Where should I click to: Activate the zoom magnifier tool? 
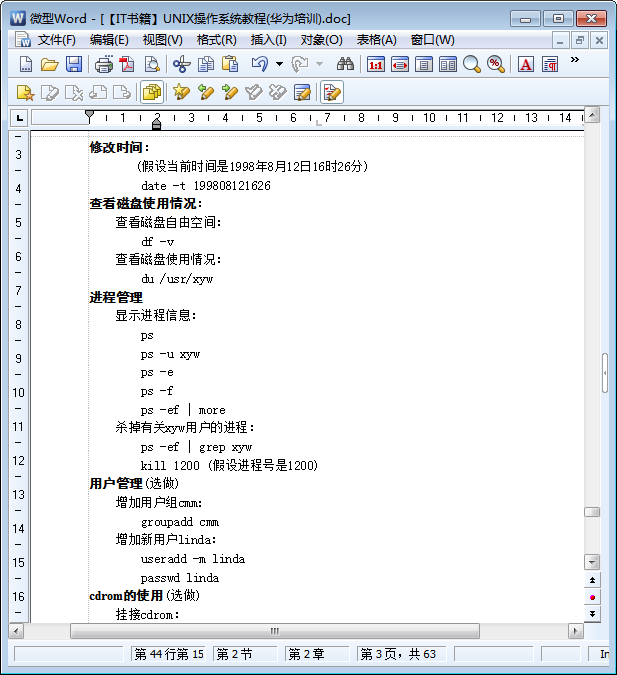[472, 65]
